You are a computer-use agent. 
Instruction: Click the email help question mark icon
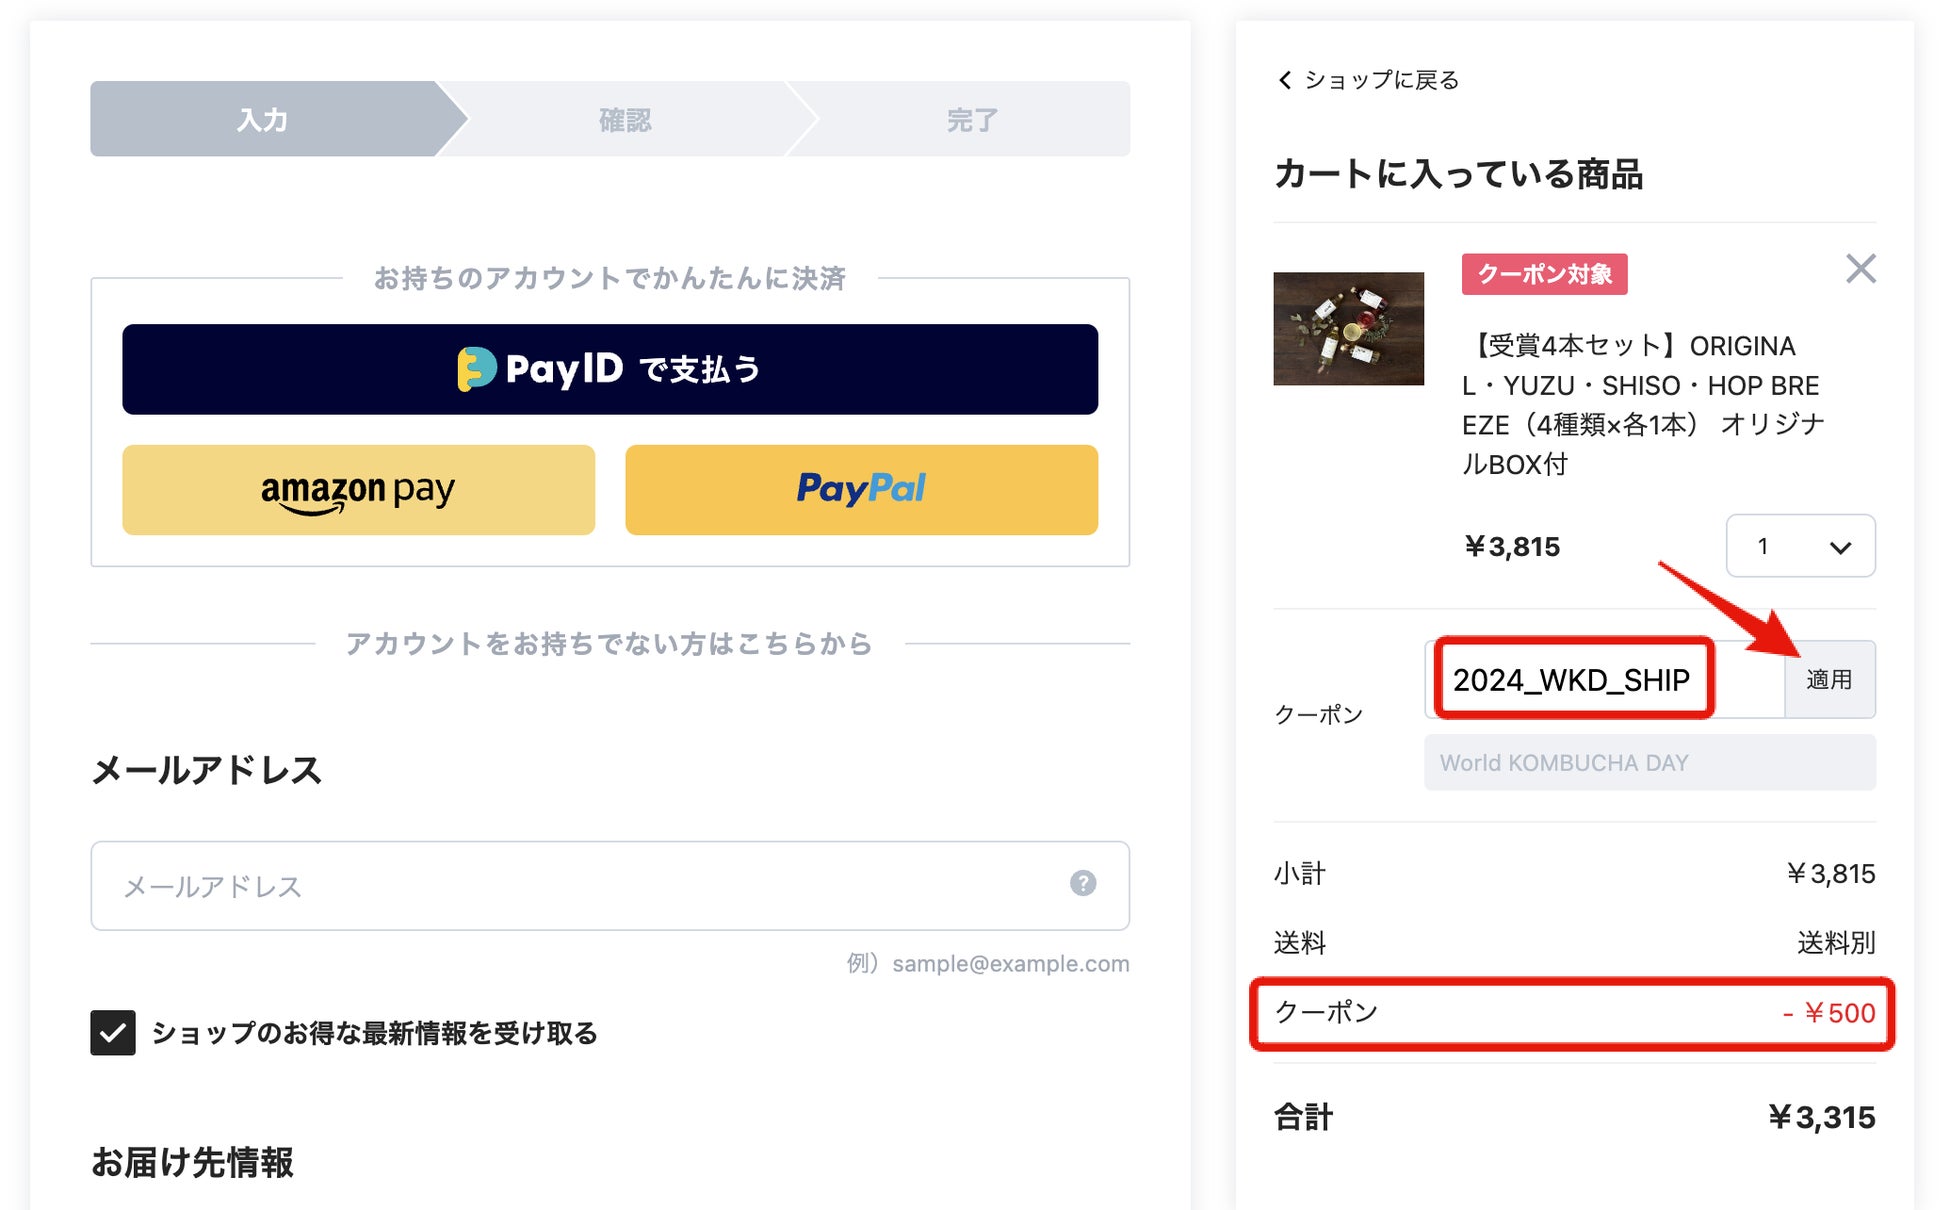tap(1082, 883)
